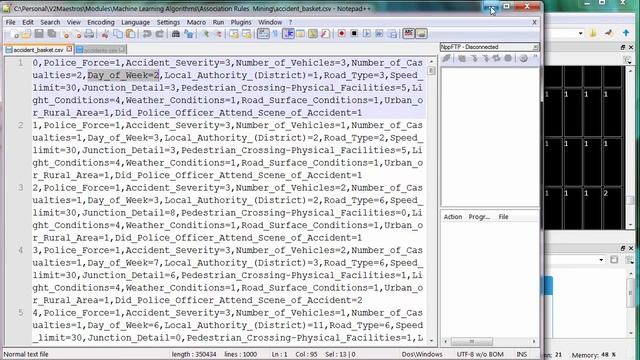Paste clipboard with the Paste icon
640x360 pixels.
click(130, 34)
